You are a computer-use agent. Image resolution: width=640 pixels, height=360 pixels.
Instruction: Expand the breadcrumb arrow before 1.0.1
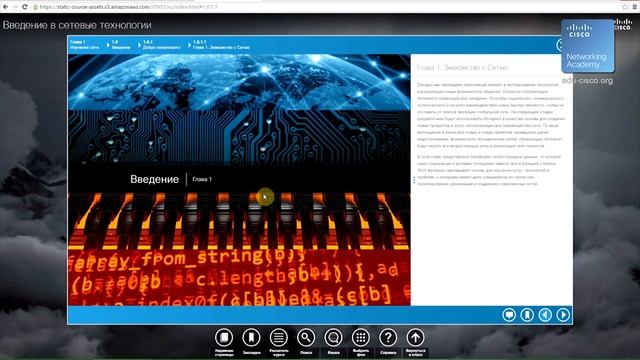pos(139,44)
